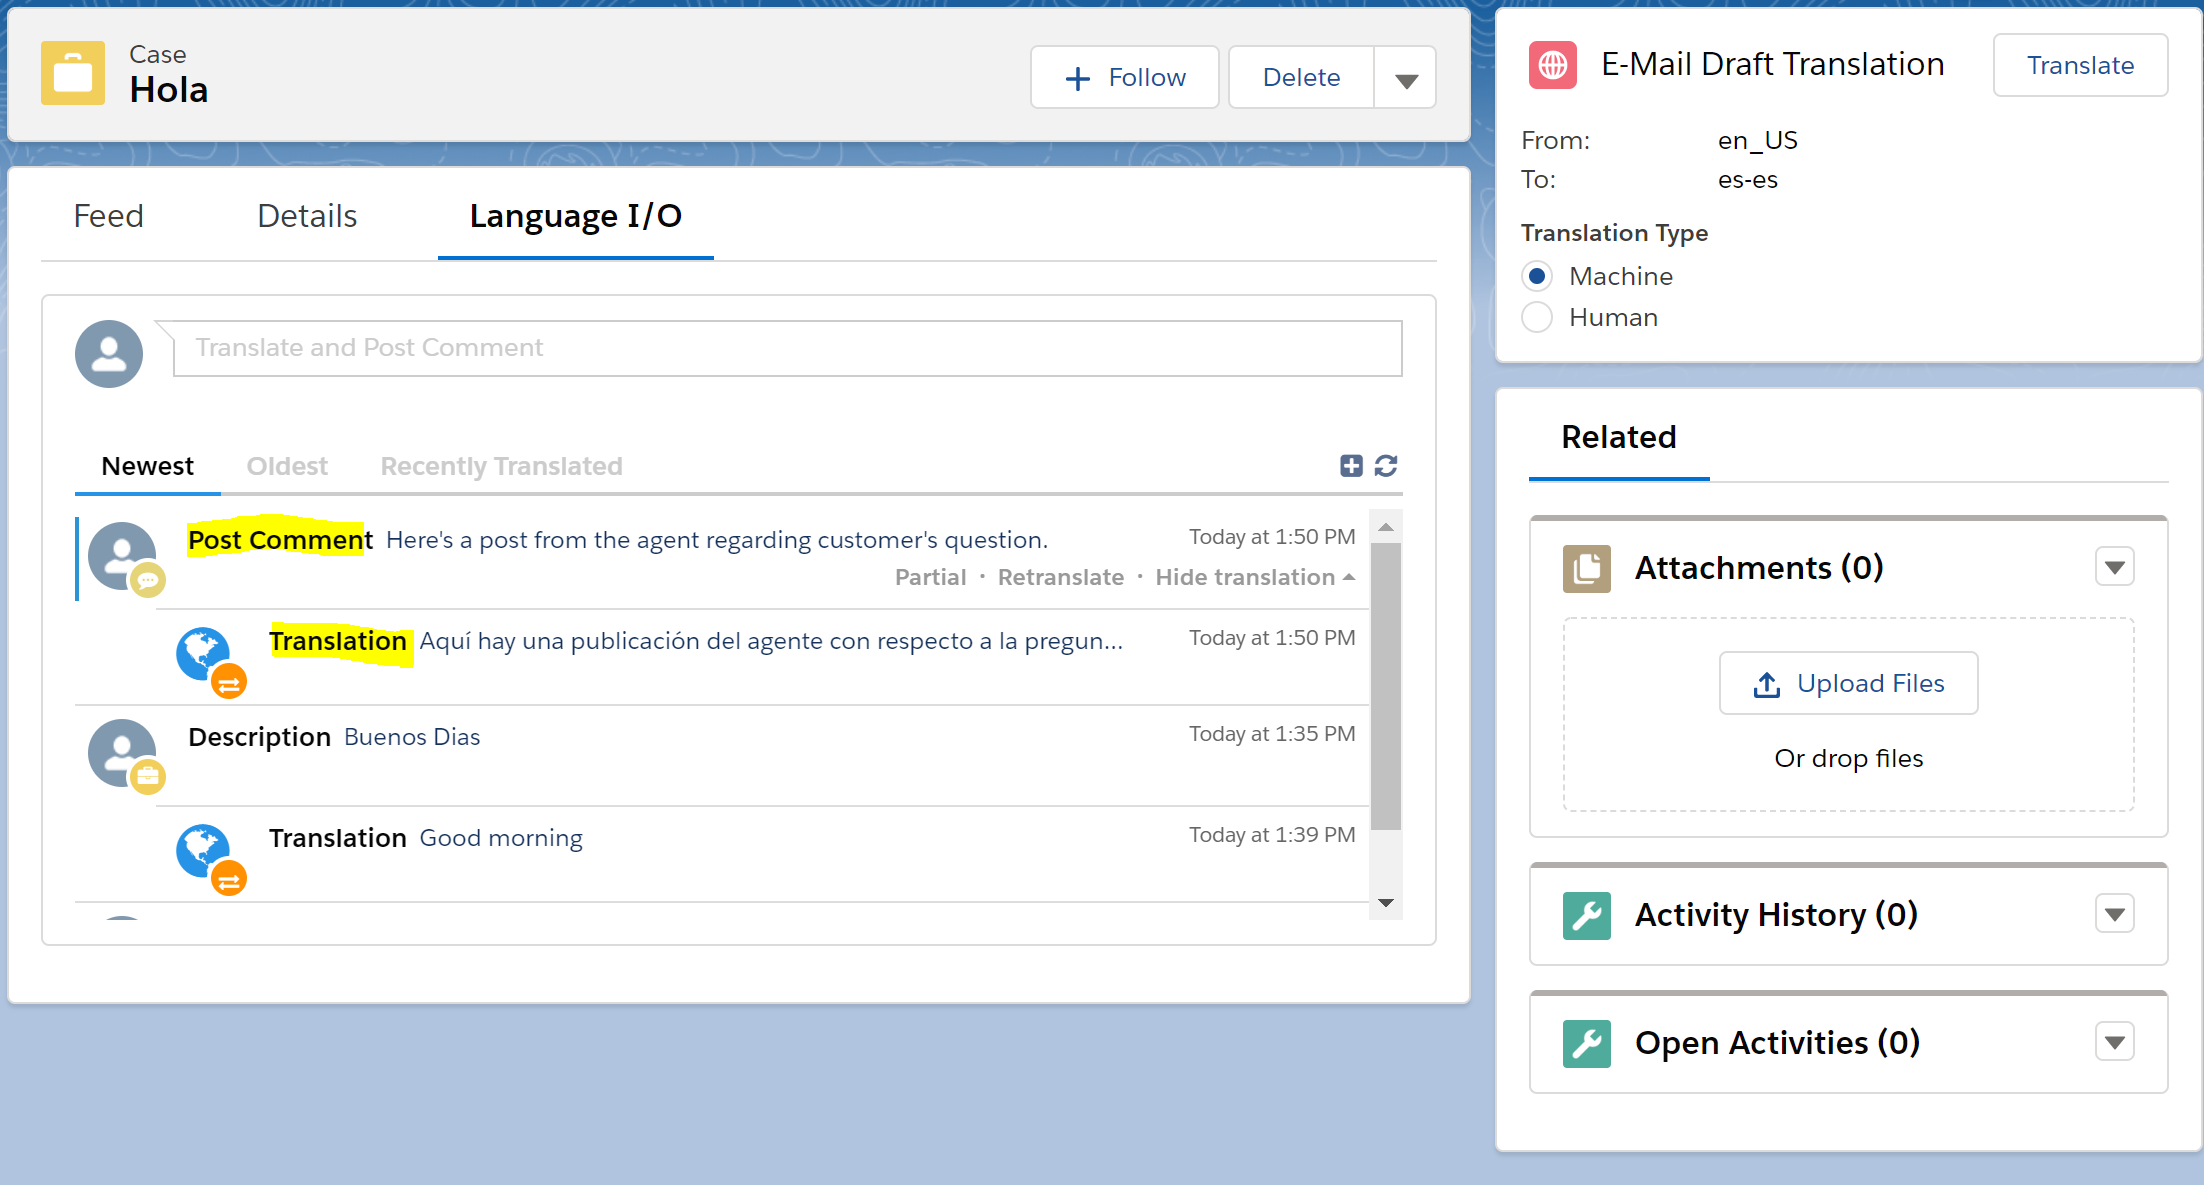Image resolution: width=2204 pixels, height=1185 pixels.
Task: Click globe avatar beside Spanish translation
Action: click(x=205, y=655)
